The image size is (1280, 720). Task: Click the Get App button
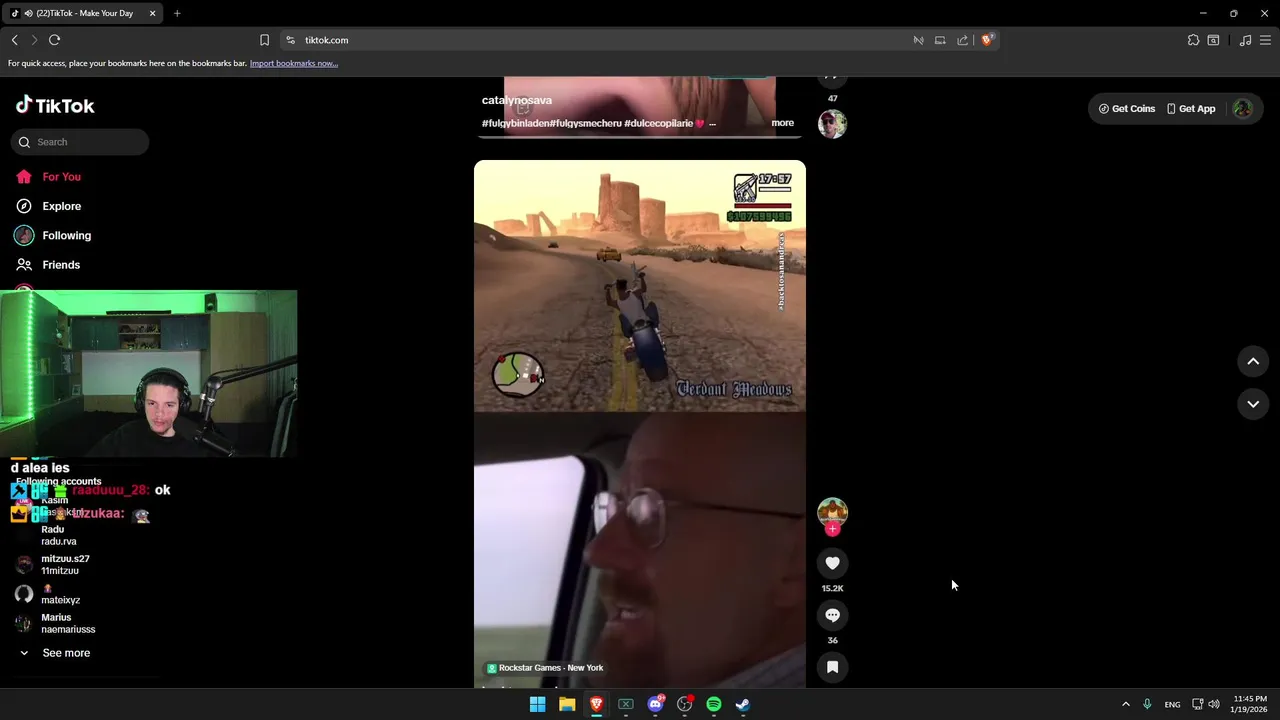pyautogui.click(x=1190, y=108)
